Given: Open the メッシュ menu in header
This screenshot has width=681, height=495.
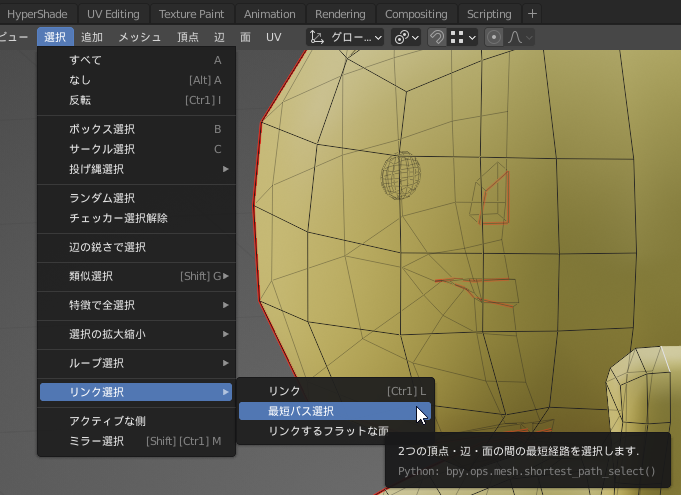Looking at the screenshot, I should (x=140, y=37).
